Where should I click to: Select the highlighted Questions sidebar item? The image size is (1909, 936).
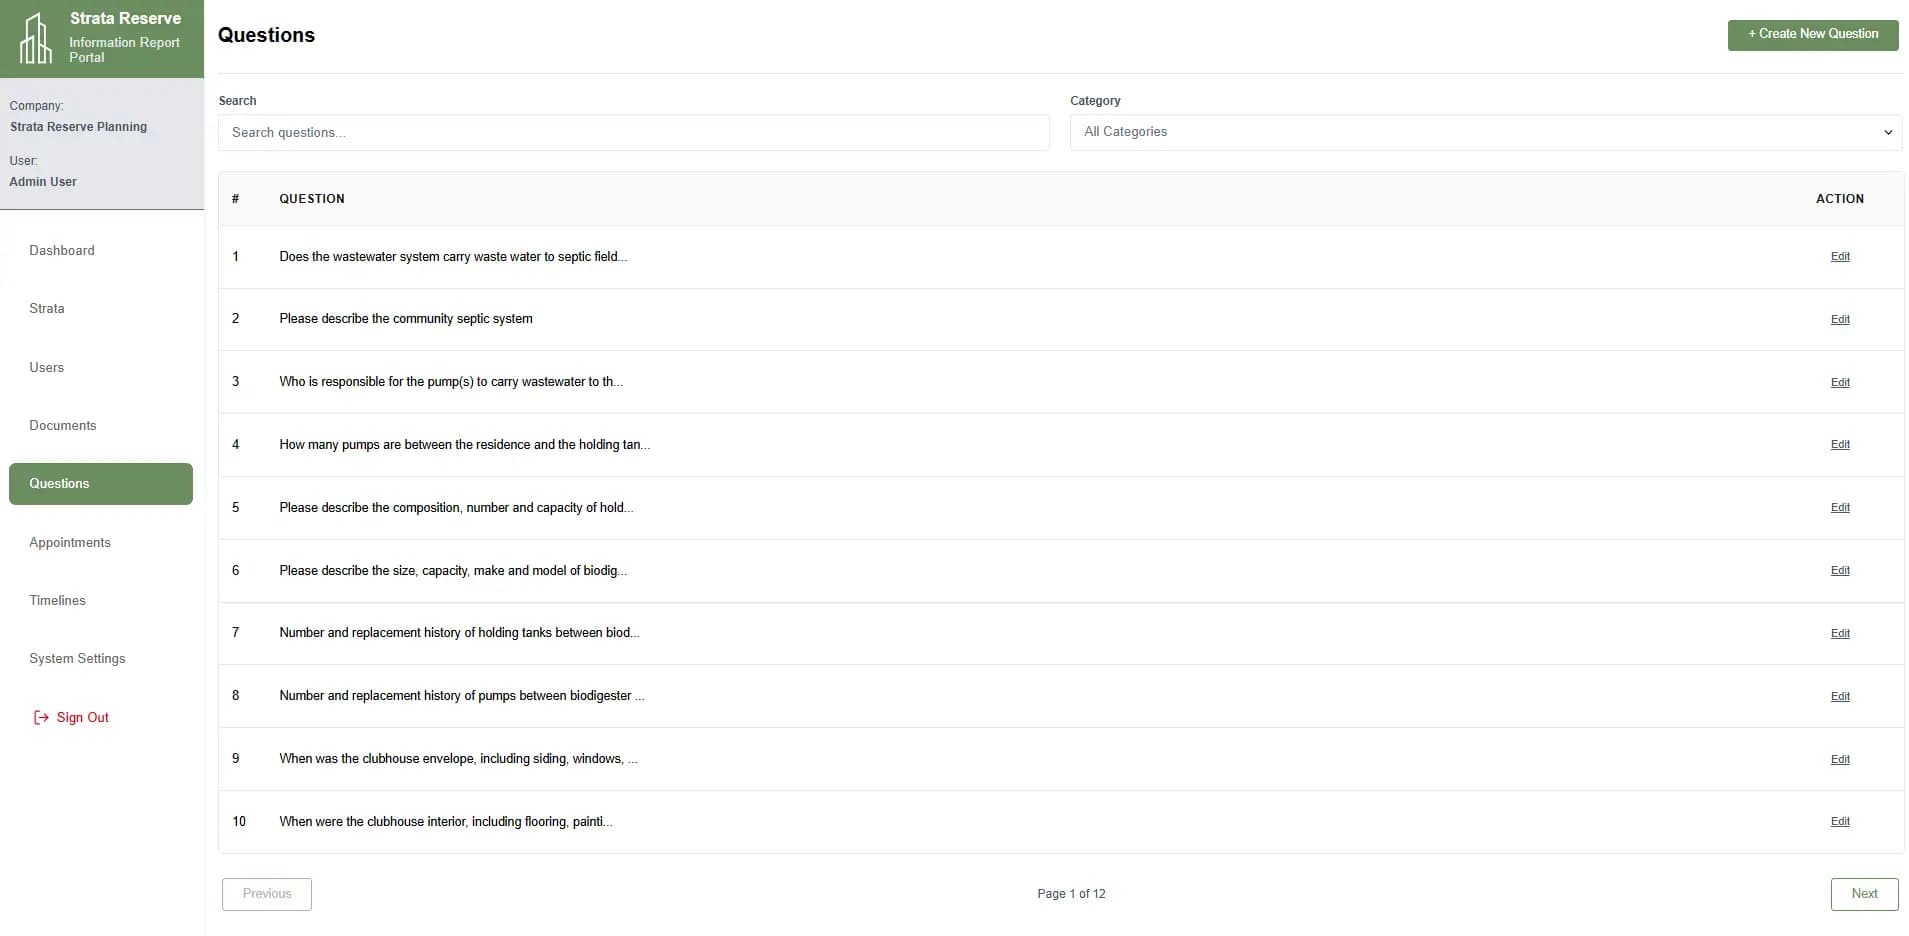(100, 484)
